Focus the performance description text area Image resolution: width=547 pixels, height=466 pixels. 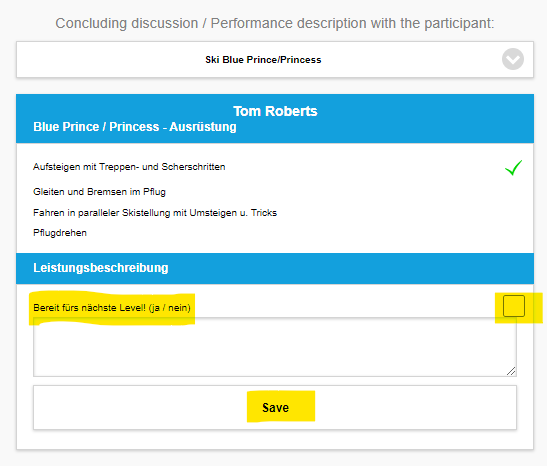tap(275, 347)
